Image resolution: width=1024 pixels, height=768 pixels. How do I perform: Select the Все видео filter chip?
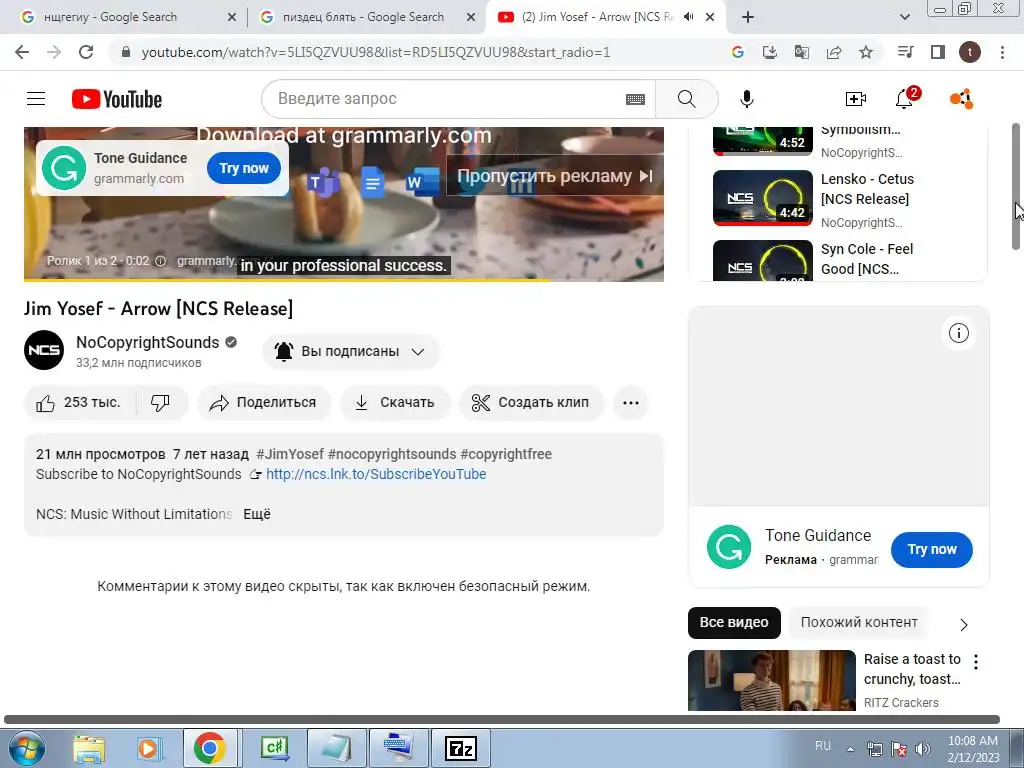point(734,622)
